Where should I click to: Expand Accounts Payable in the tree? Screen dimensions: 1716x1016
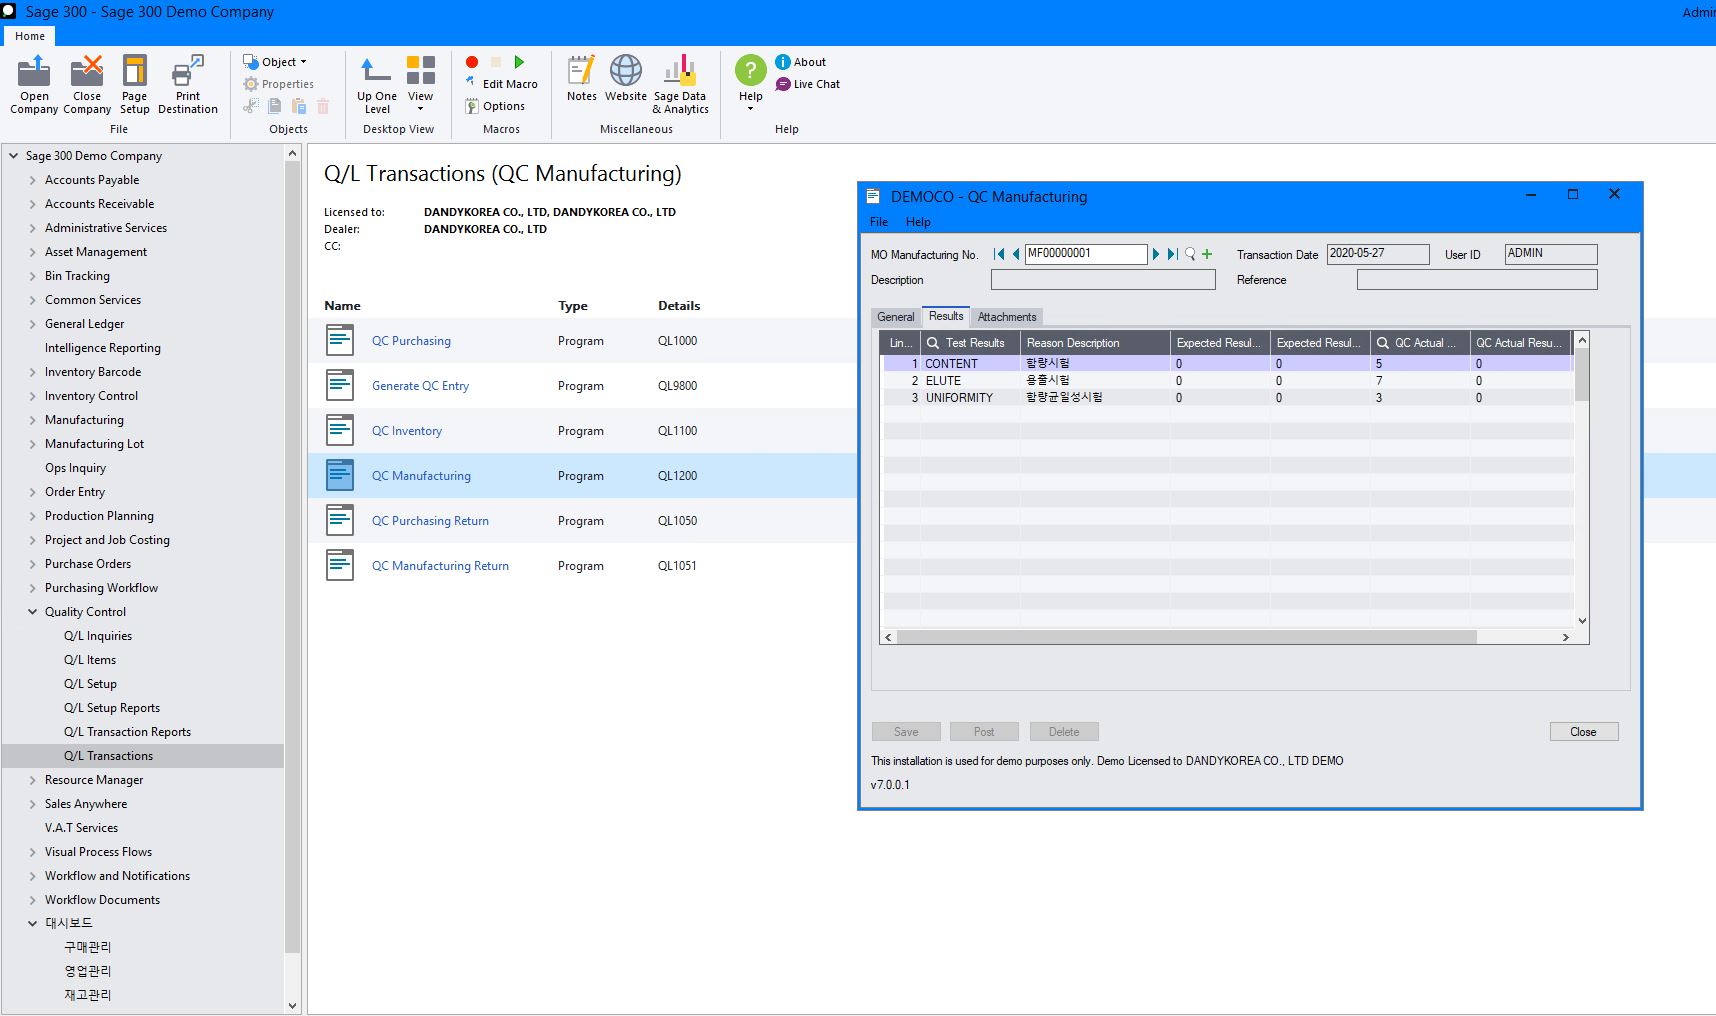coord(33,180)
